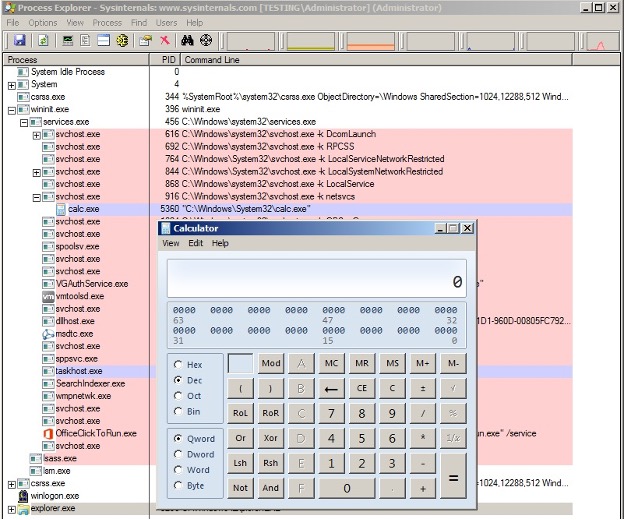This screenshot has width=624, height=520.
Task: Click the vmtoolsd.exe VM icon
Action: pyautogui.click(x=48, y=296)
